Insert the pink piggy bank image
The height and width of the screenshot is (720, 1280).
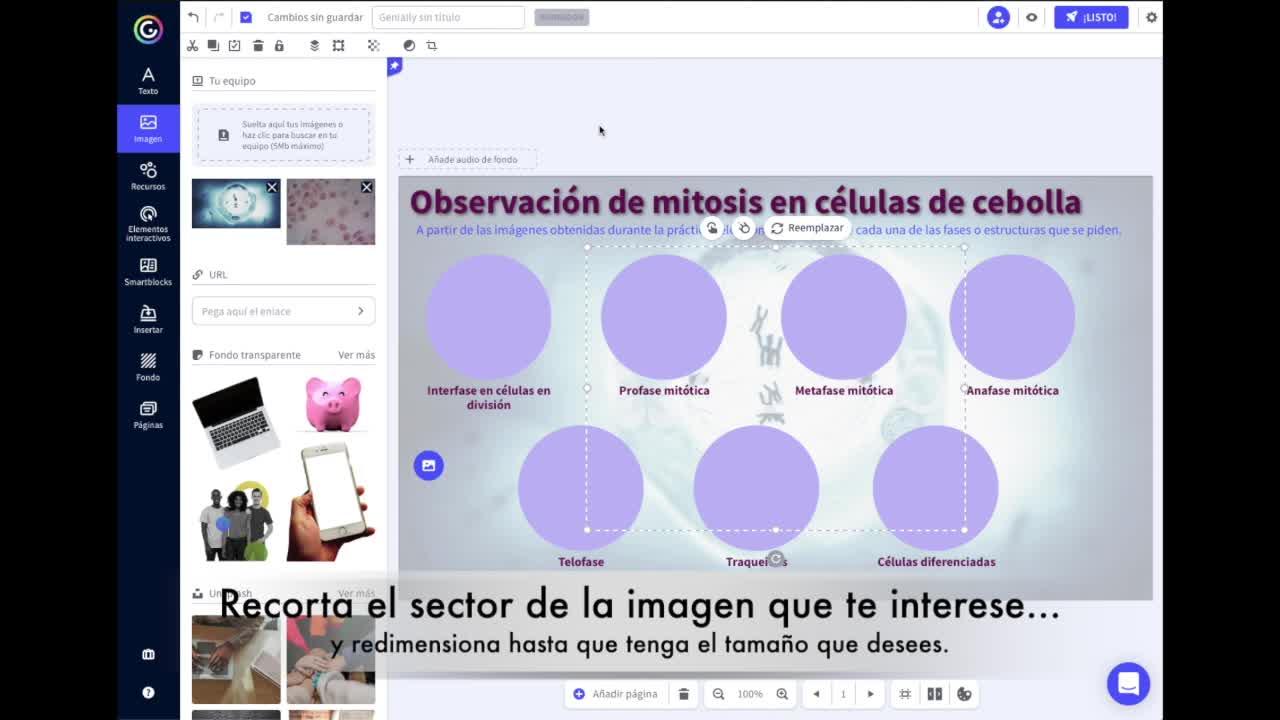pos(332,403)
